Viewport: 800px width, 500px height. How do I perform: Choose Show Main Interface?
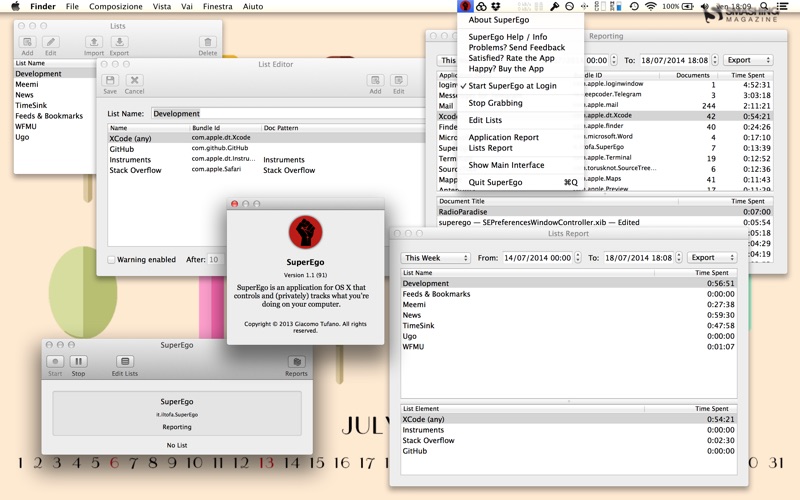(506, 165)
